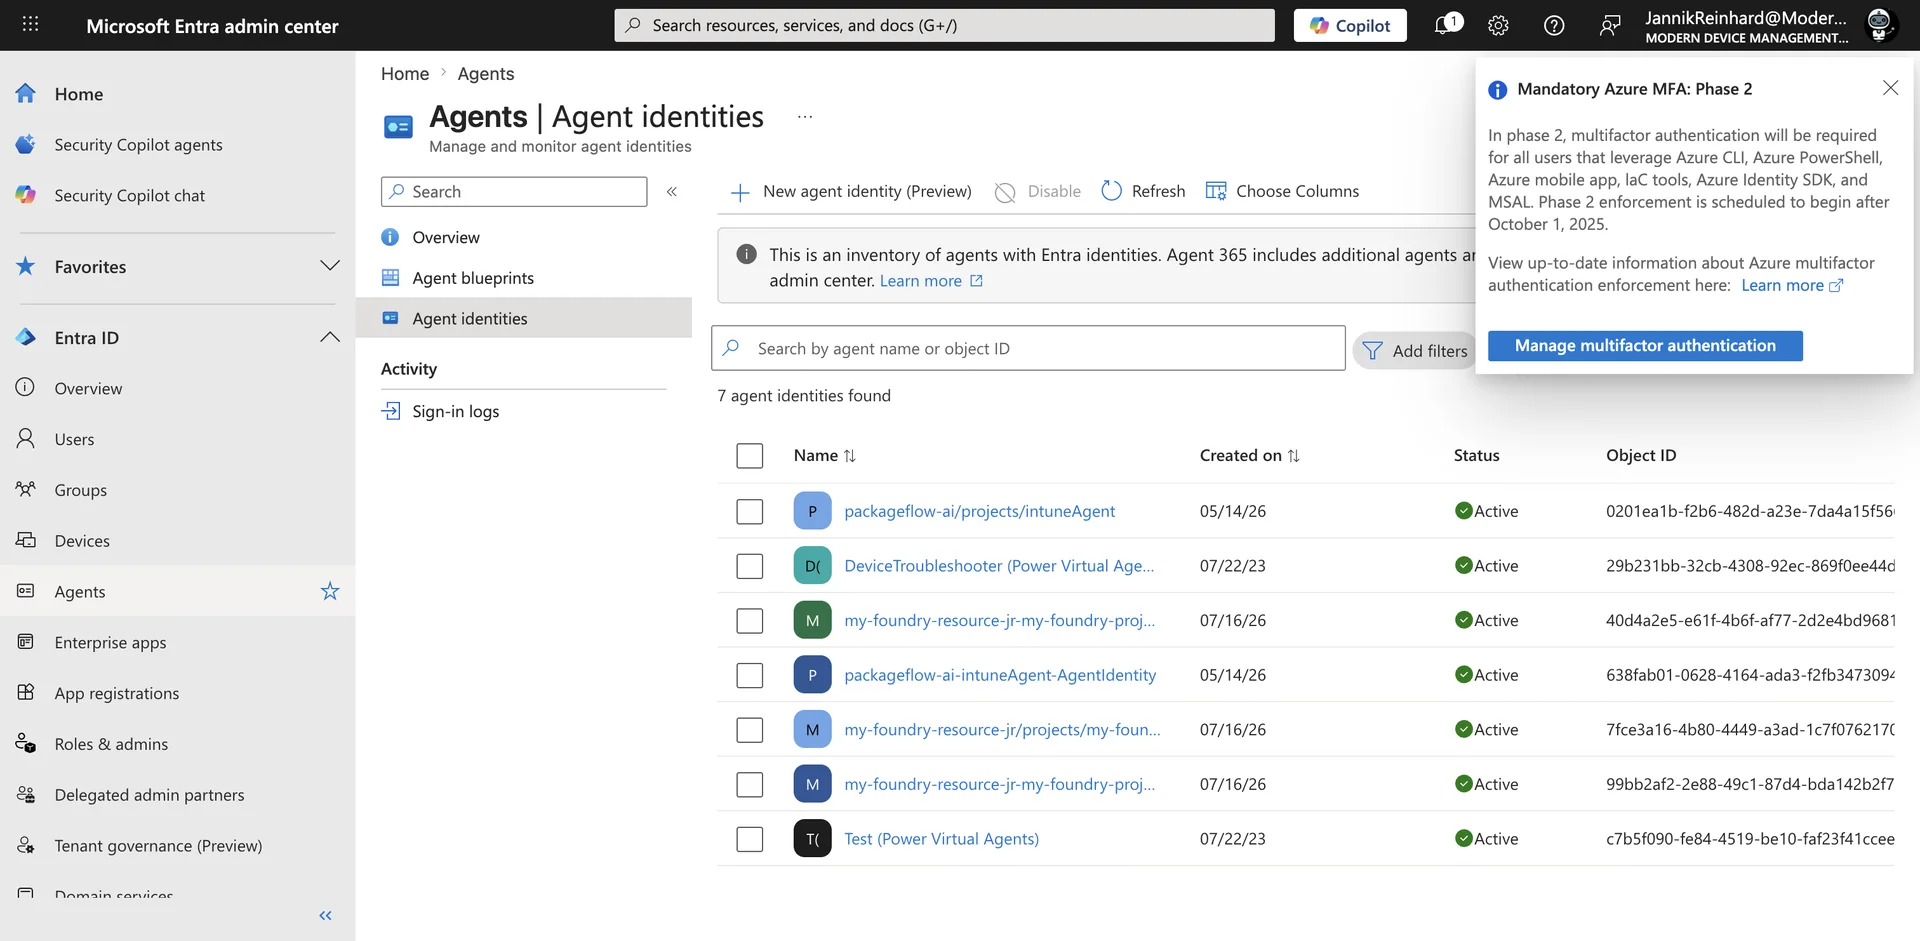This screenshot has height=941, width=1920.
Task: Open Enterprise apps in the sidebar
Action: [x=177, y=642]
